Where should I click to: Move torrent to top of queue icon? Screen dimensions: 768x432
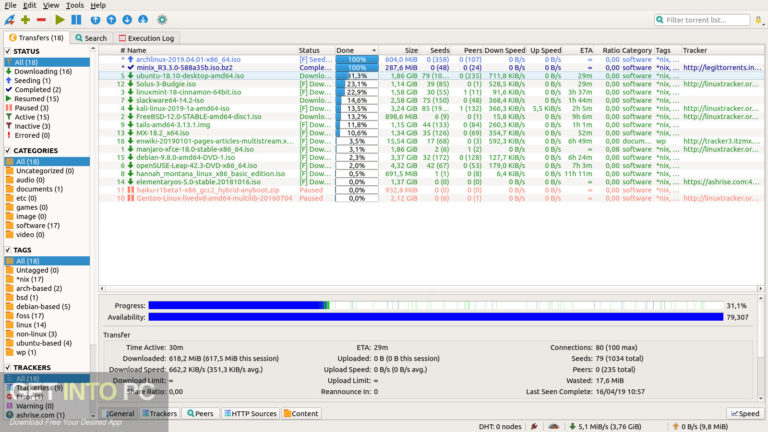[x=95, y=19]
